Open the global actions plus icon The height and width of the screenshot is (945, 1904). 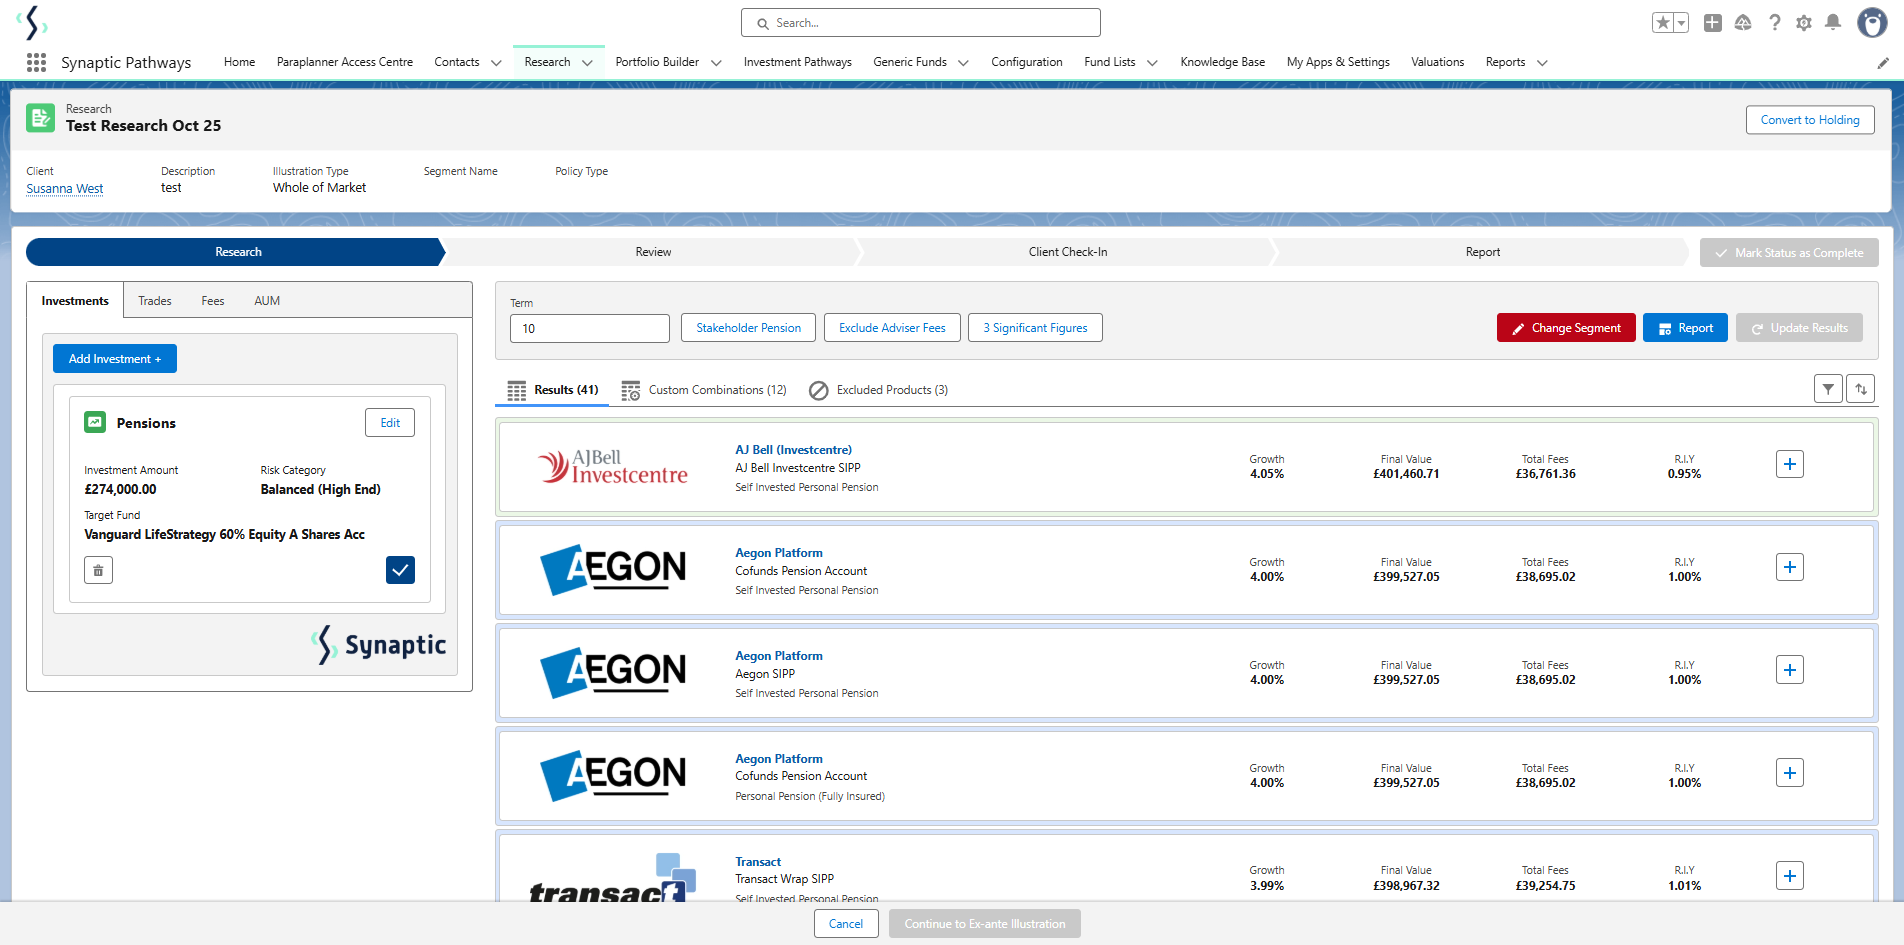[x=1713, y=22]
